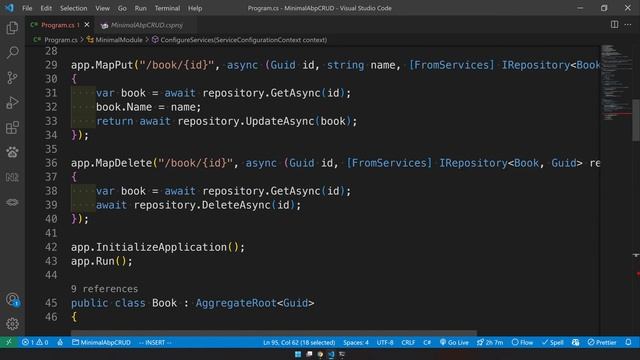Open the 9 references code lens

click(x=104, y=289)
